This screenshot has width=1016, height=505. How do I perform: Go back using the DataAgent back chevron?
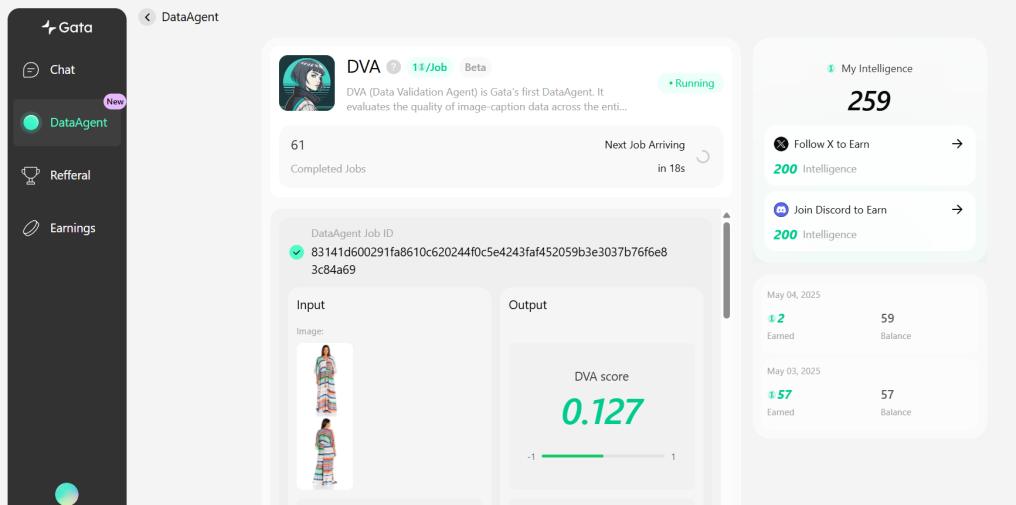pos(147,17)
